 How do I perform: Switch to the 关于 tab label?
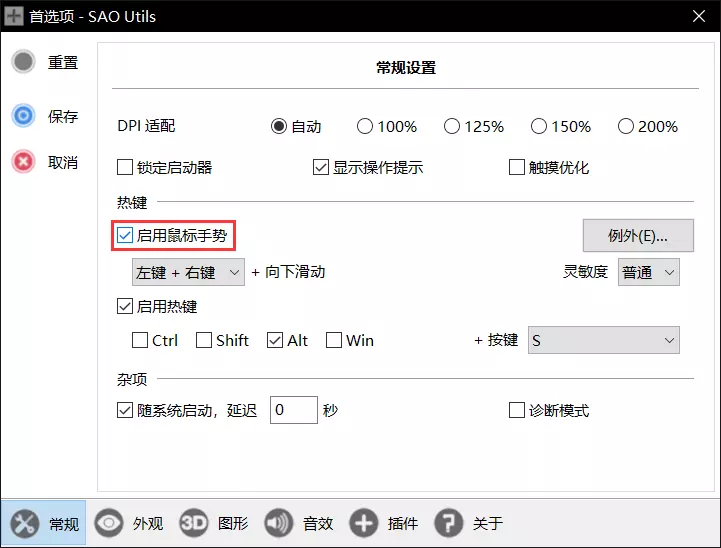click(488, 523)
